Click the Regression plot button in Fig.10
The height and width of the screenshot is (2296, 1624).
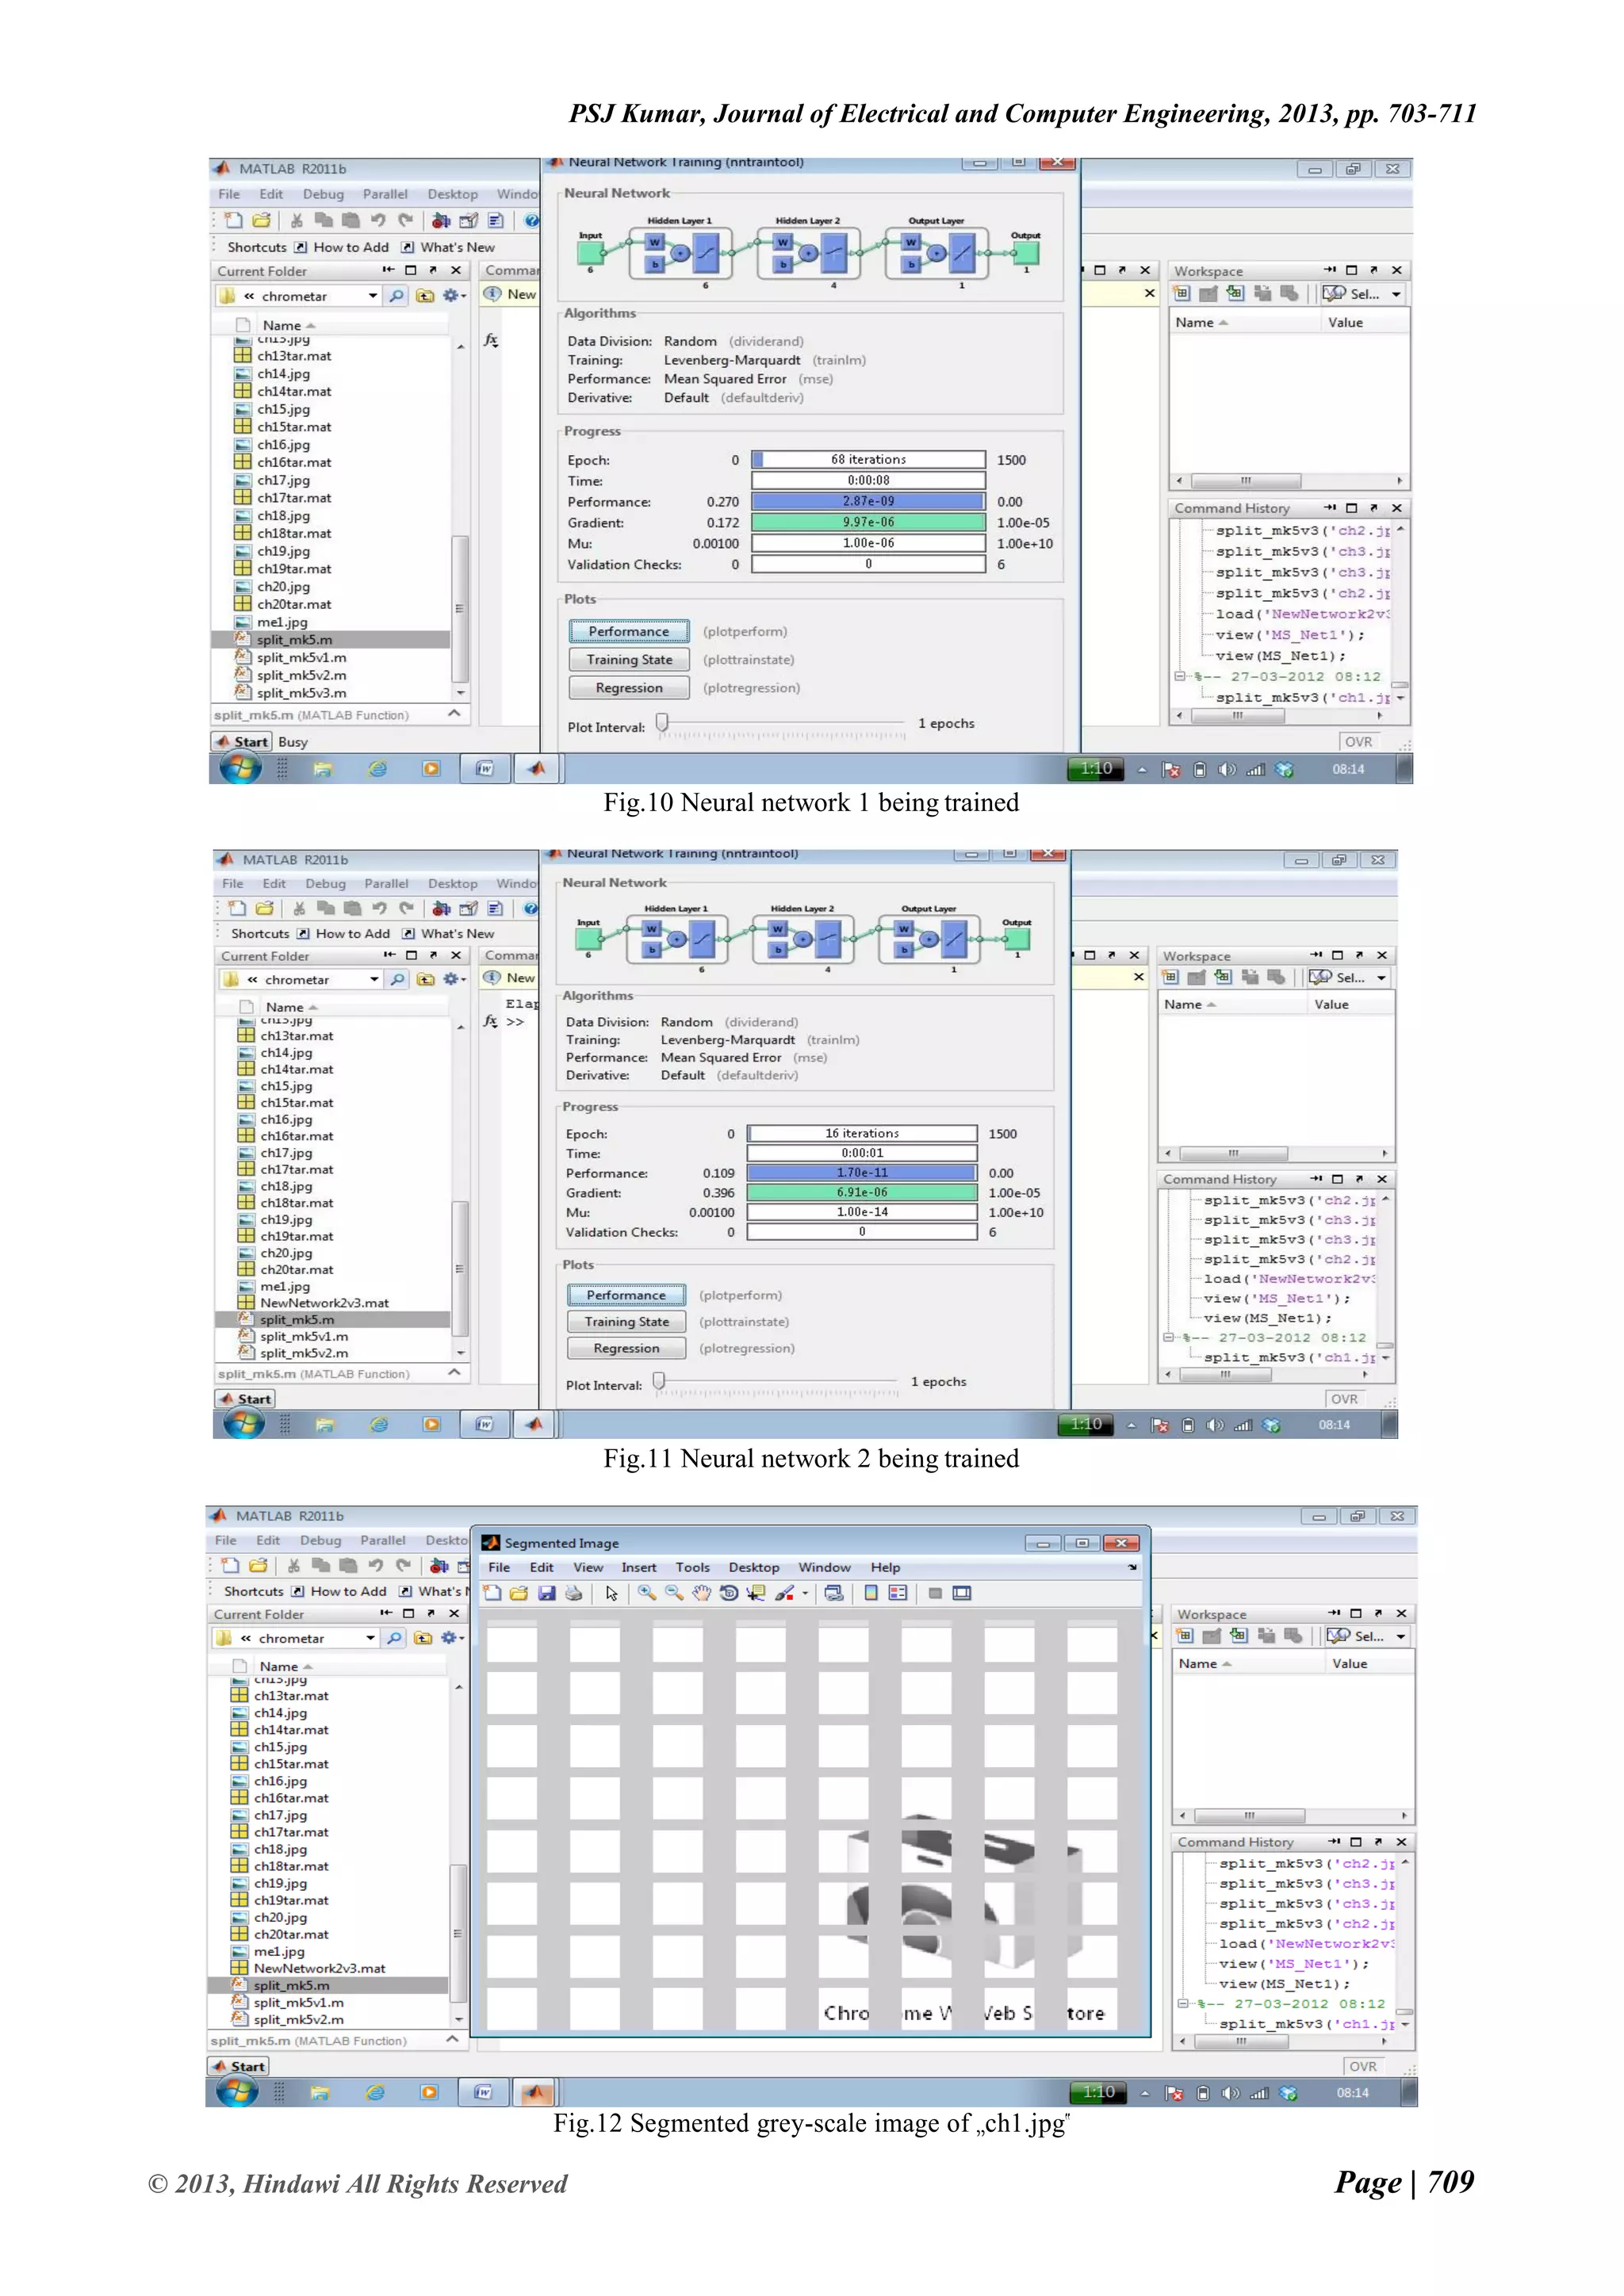pyautogui.click(x=629, y=688)
